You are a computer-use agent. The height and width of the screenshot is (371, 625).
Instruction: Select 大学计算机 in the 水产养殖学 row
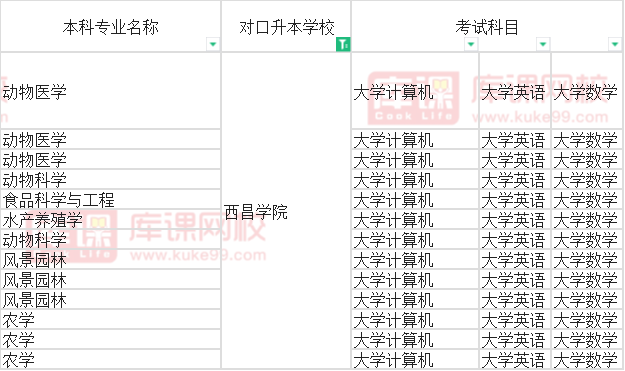tap(415, 219)
